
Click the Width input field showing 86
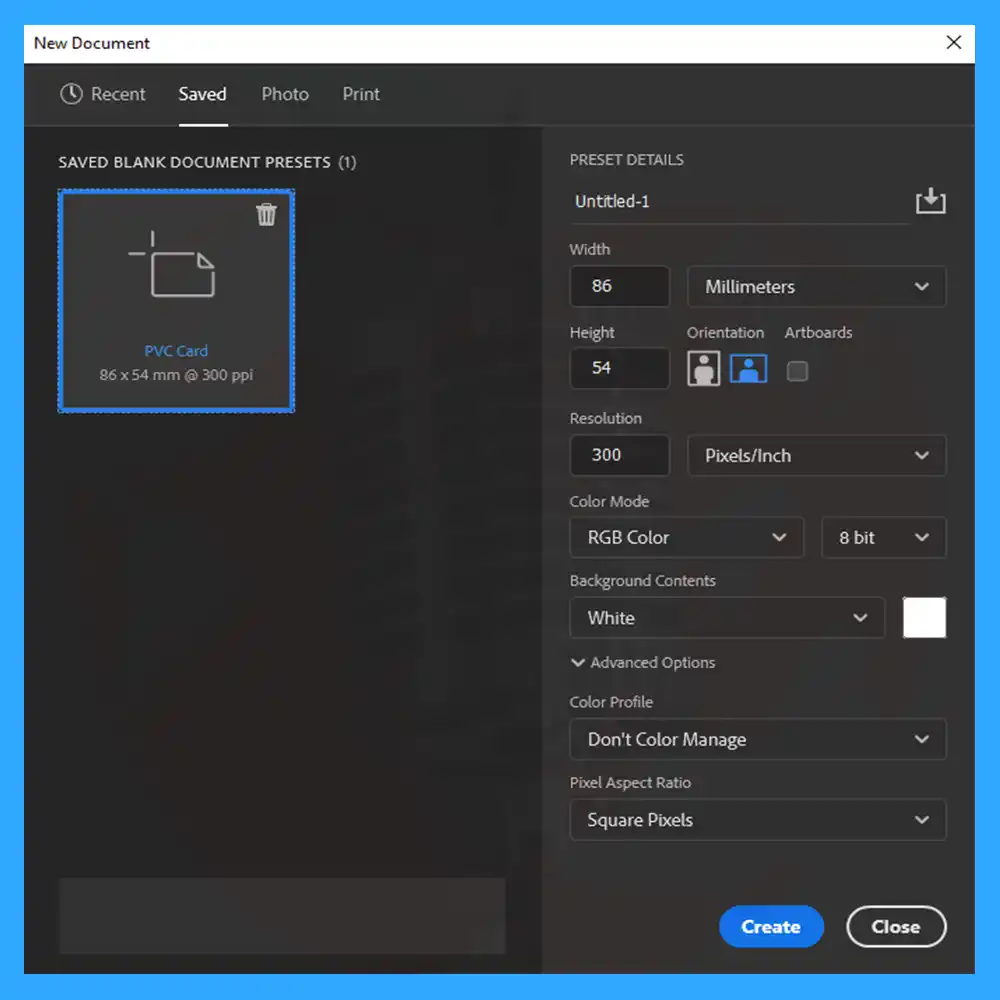(619, 286)
